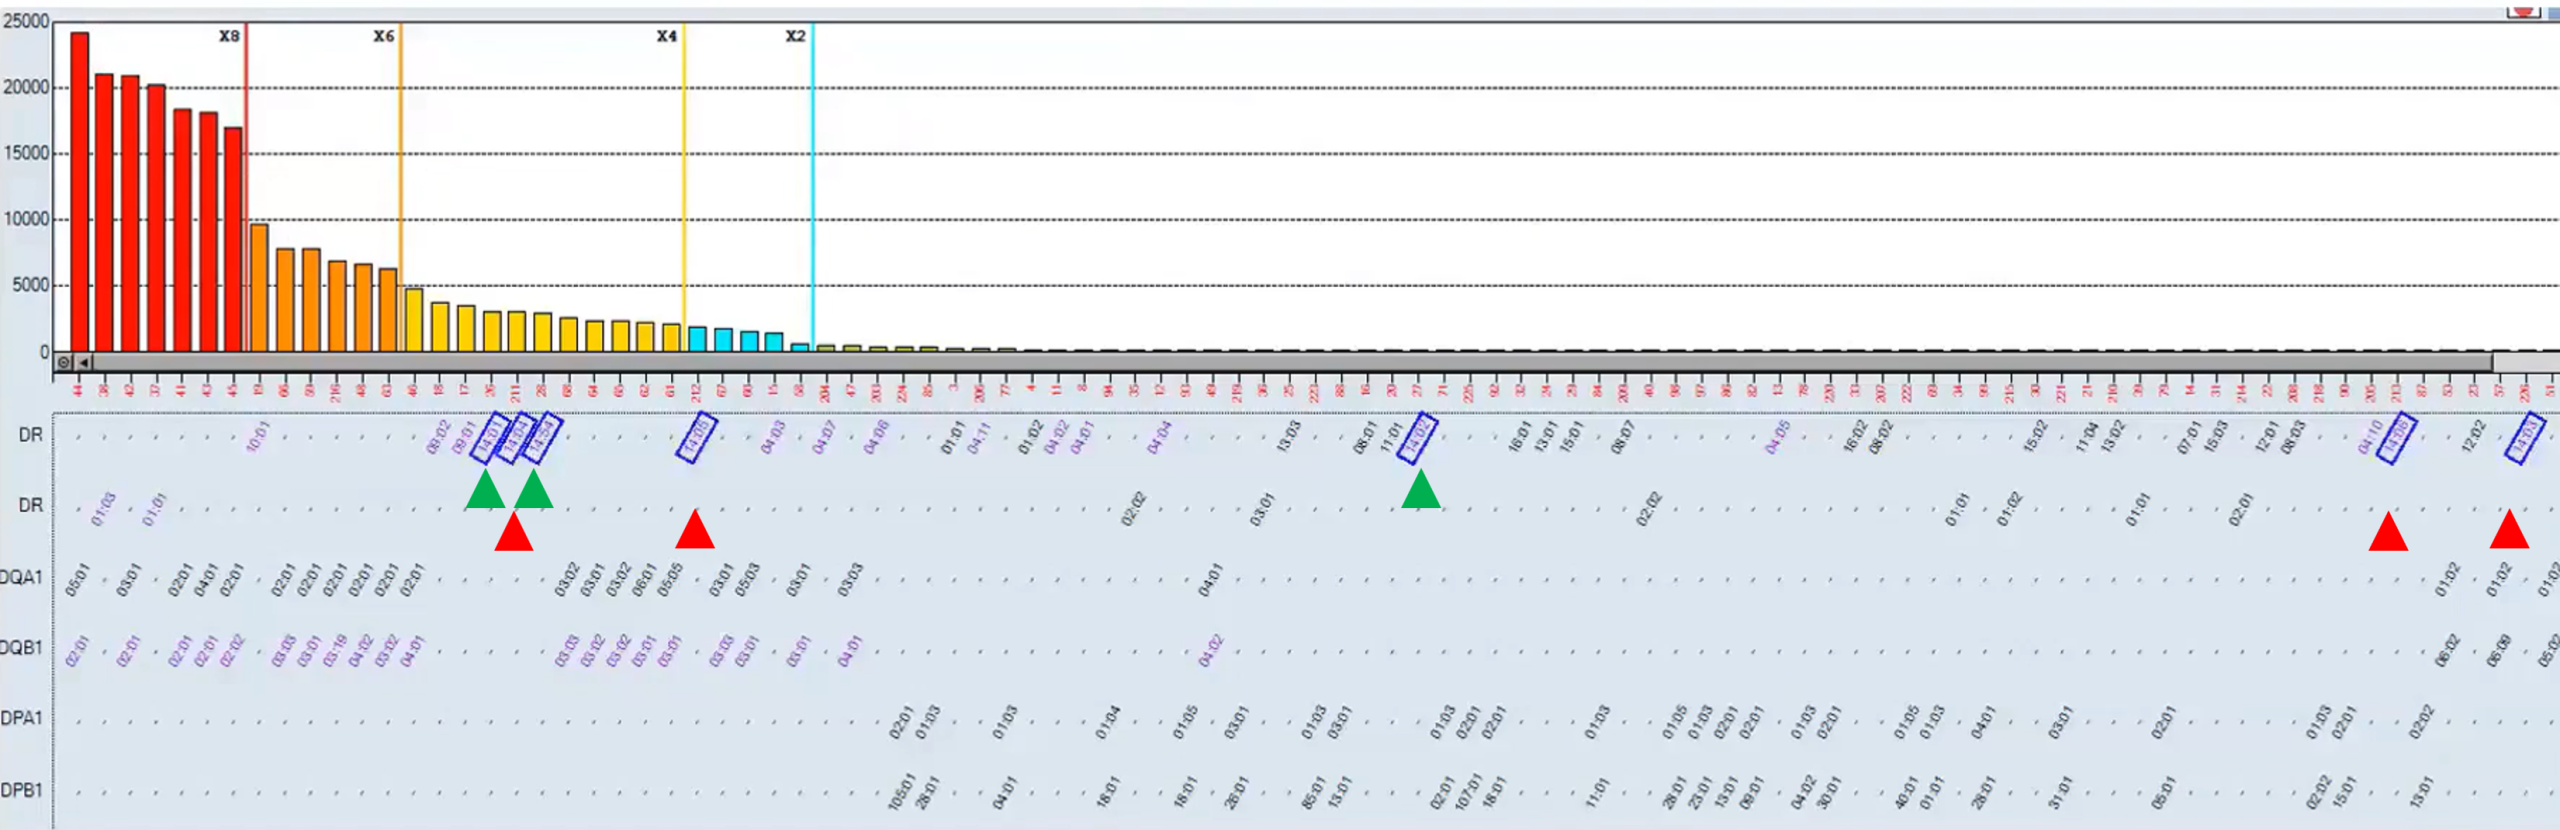Select the boxed 14:05 allele in DR row
The width and height of the screenshot is (2560, 830).
coord(695,437)
